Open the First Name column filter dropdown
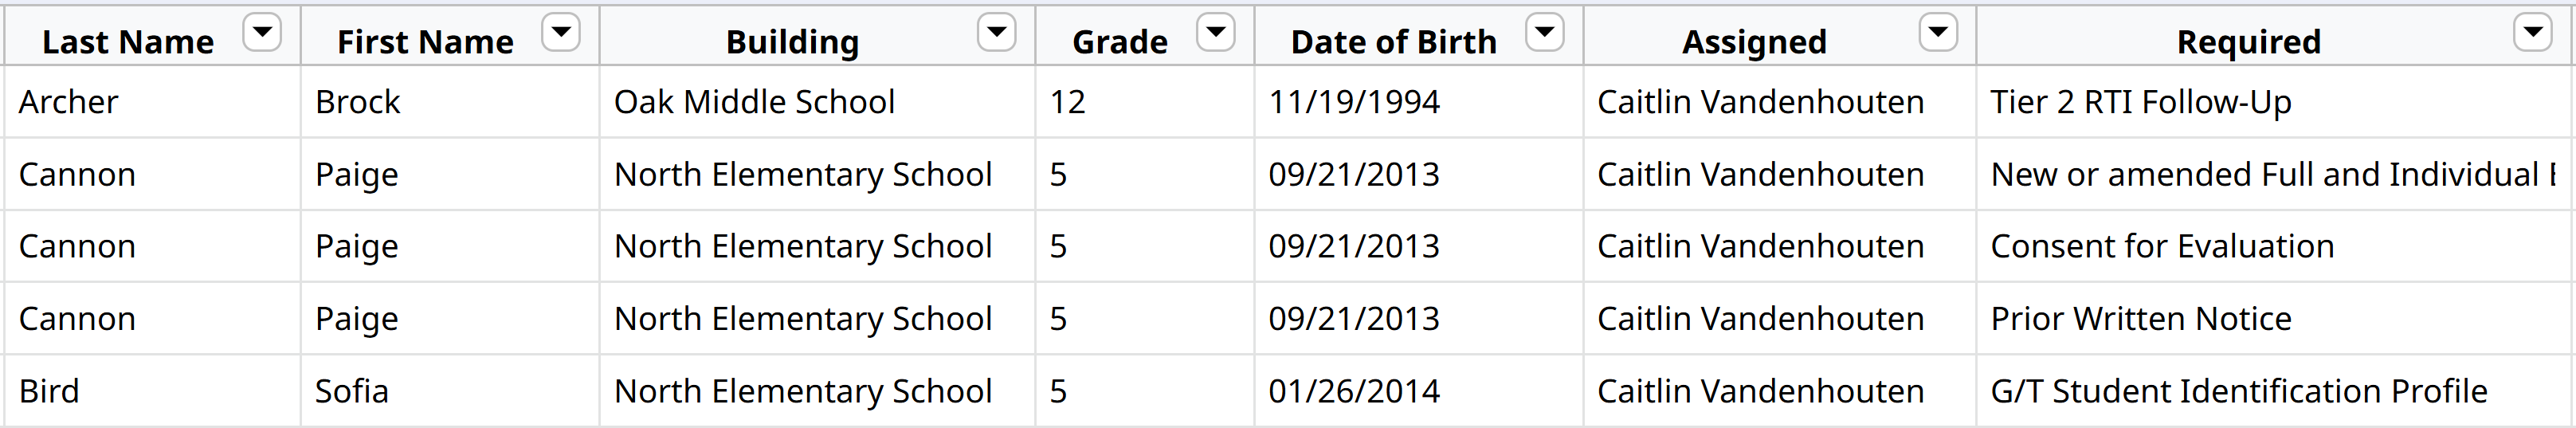The height and width of the screenshot is (428, 2576). pyautogui.click(x=561, y=33)
